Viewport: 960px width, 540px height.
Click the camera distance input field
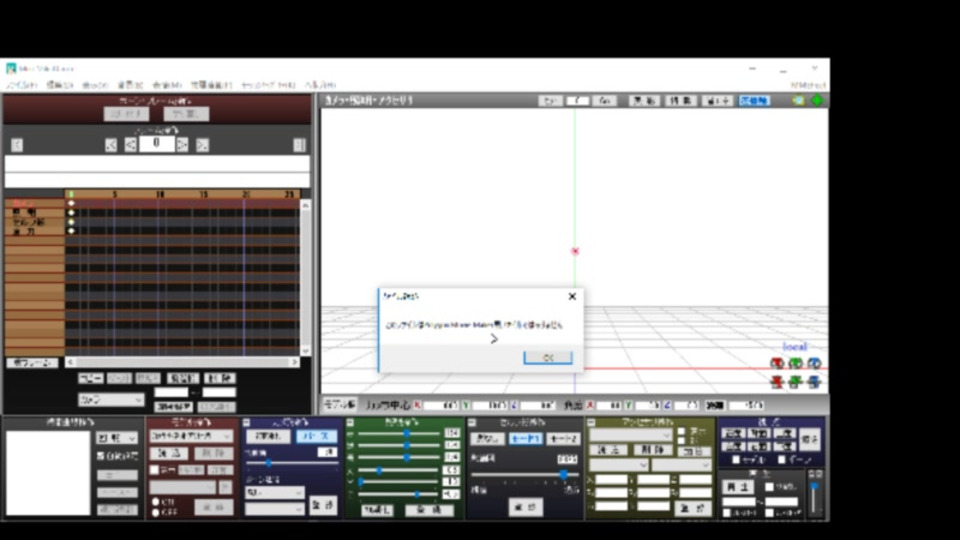(746, 405)
